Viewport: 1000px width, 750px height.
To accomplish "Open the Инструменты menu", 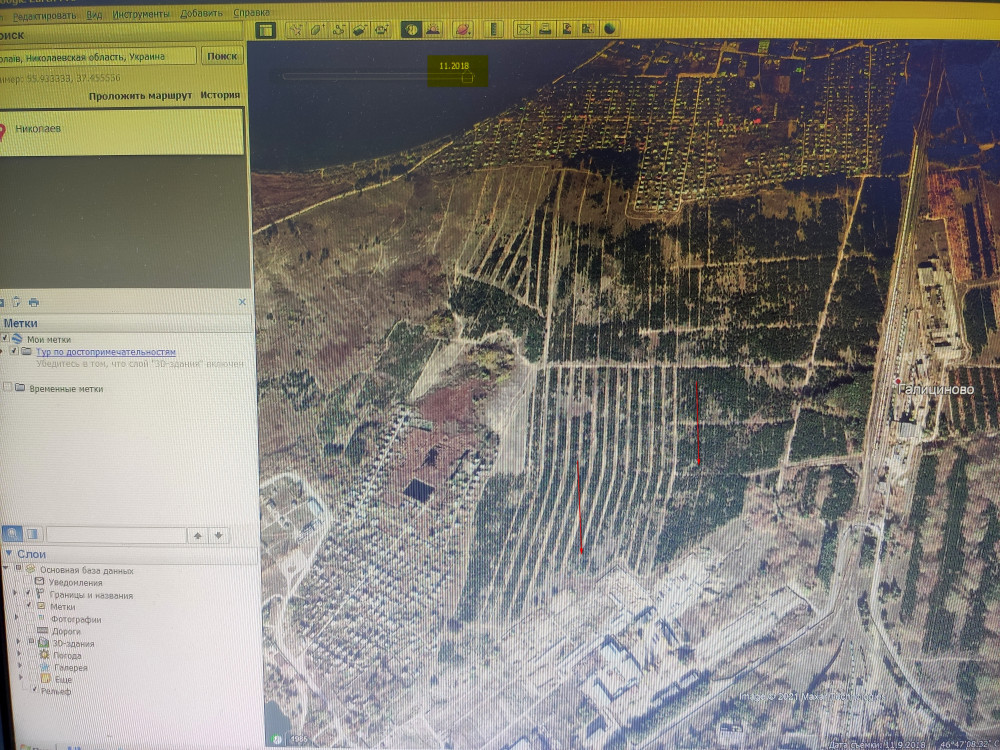I will pos(140,15).
